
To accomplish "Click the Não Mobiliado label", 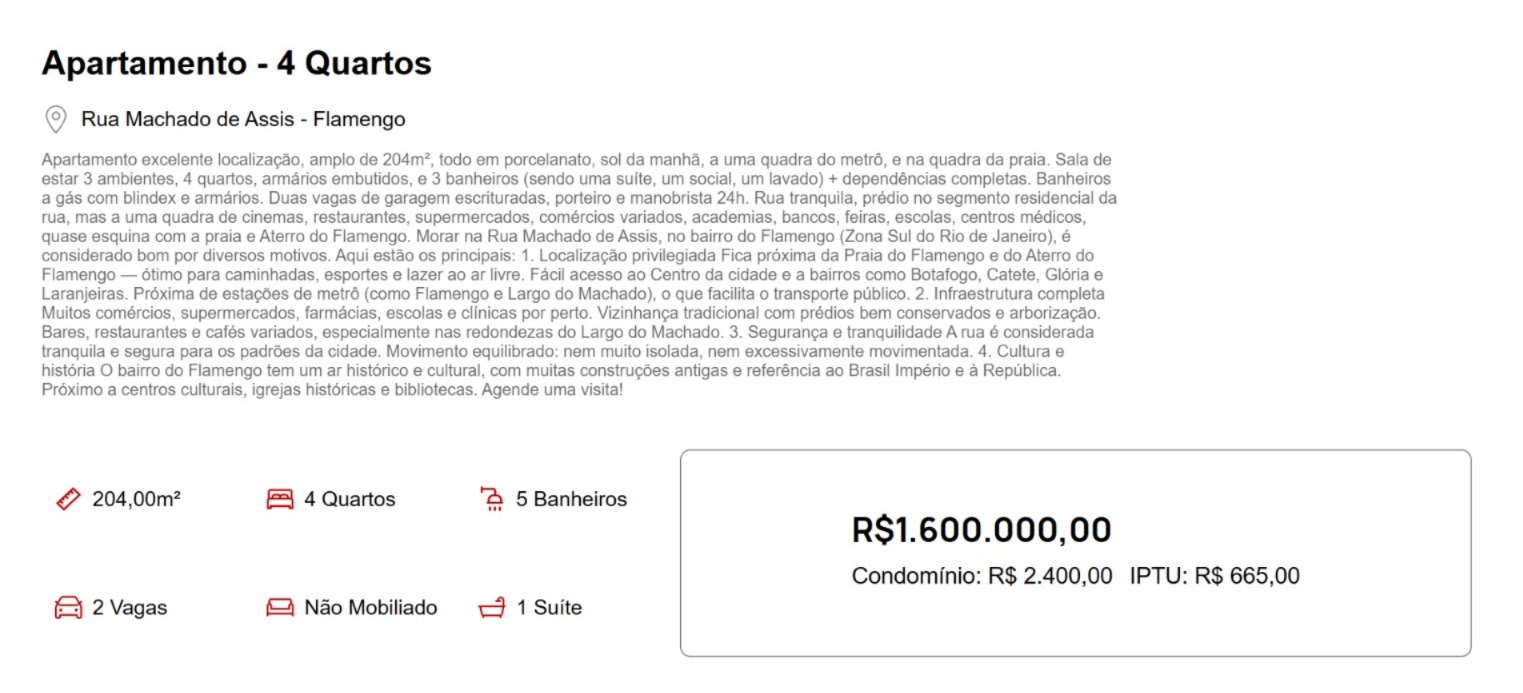I will pyautogui.click(x=371, y=608).
